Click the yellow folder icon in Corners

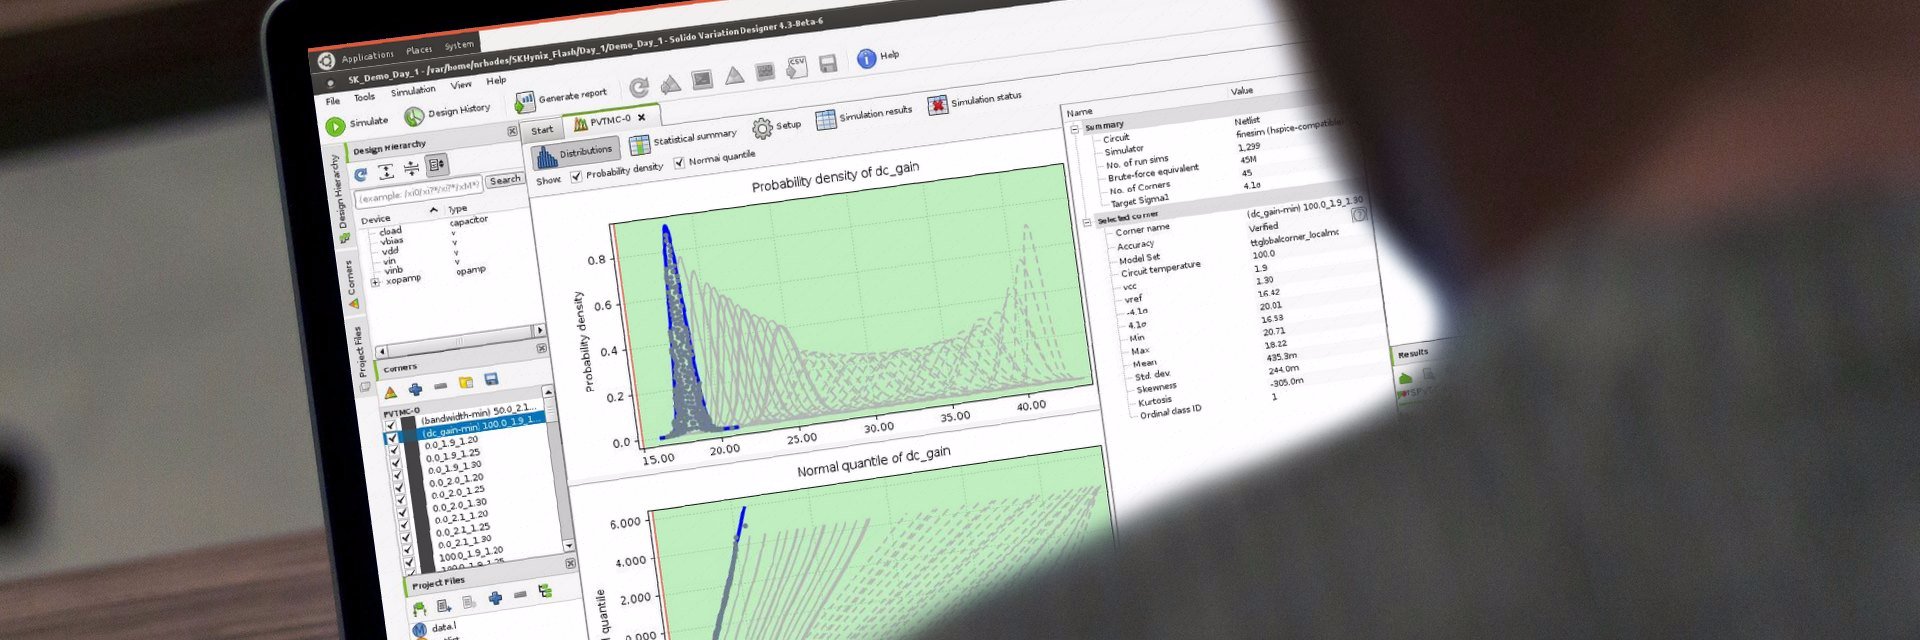coord(466,383)
